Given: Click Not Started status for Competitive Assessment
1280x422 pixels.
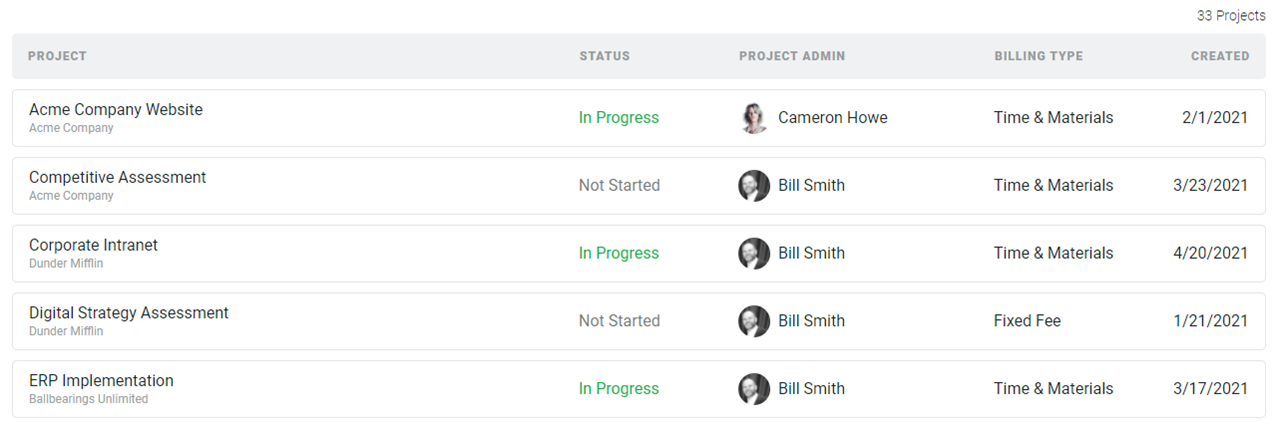Looking at the screenshot, I should [619, 186].
